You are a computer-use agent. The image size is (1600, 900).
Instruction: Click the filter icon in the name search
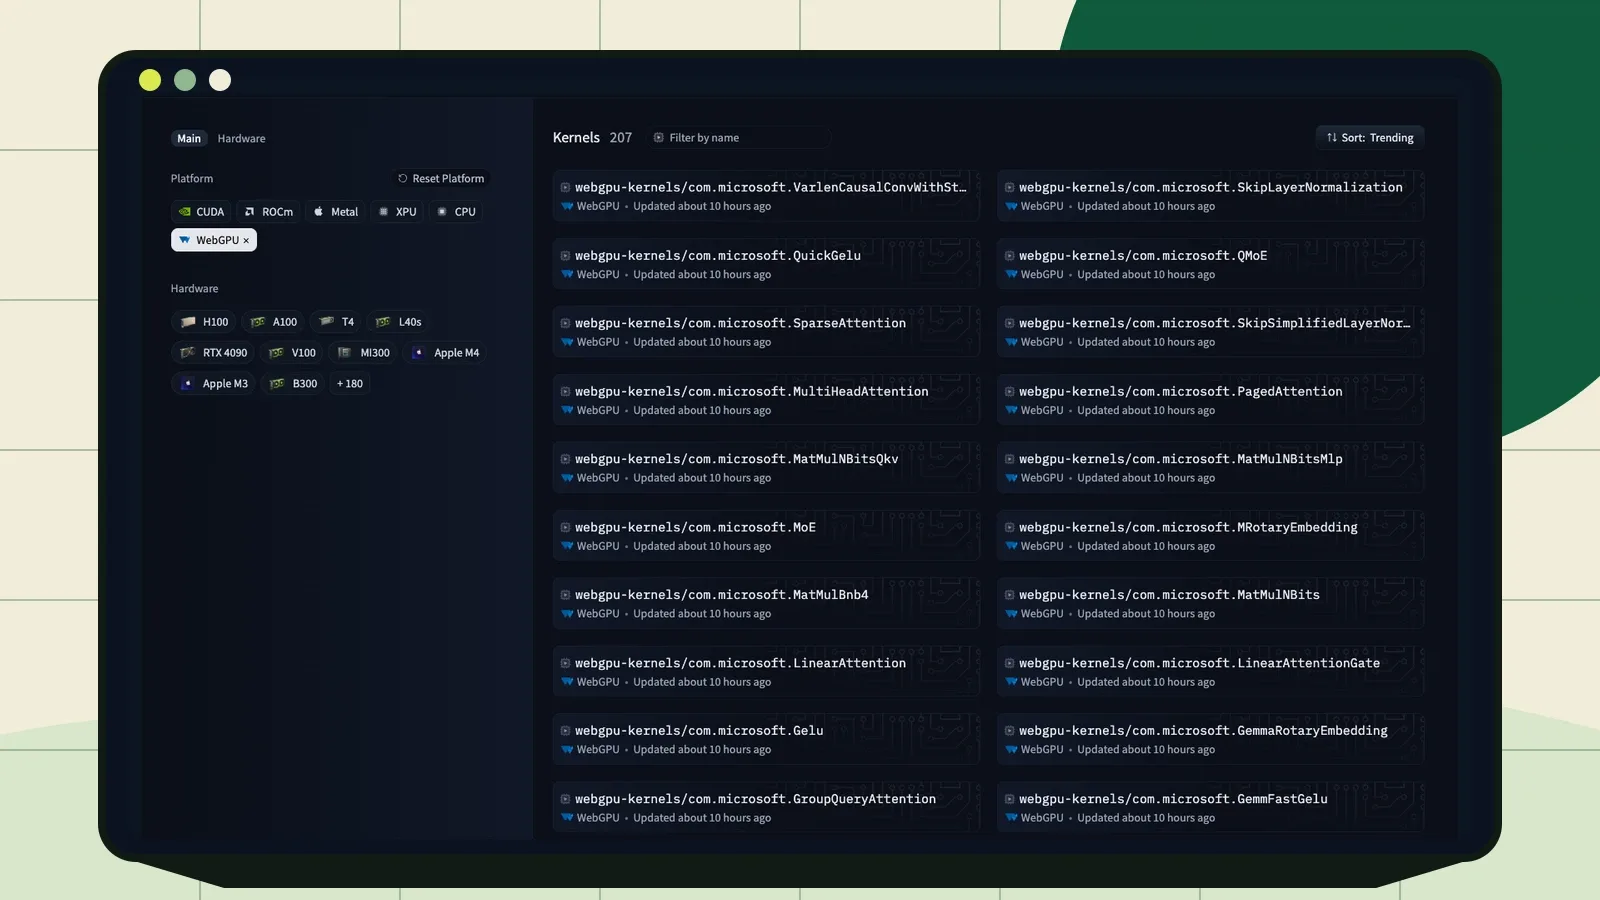659,138
